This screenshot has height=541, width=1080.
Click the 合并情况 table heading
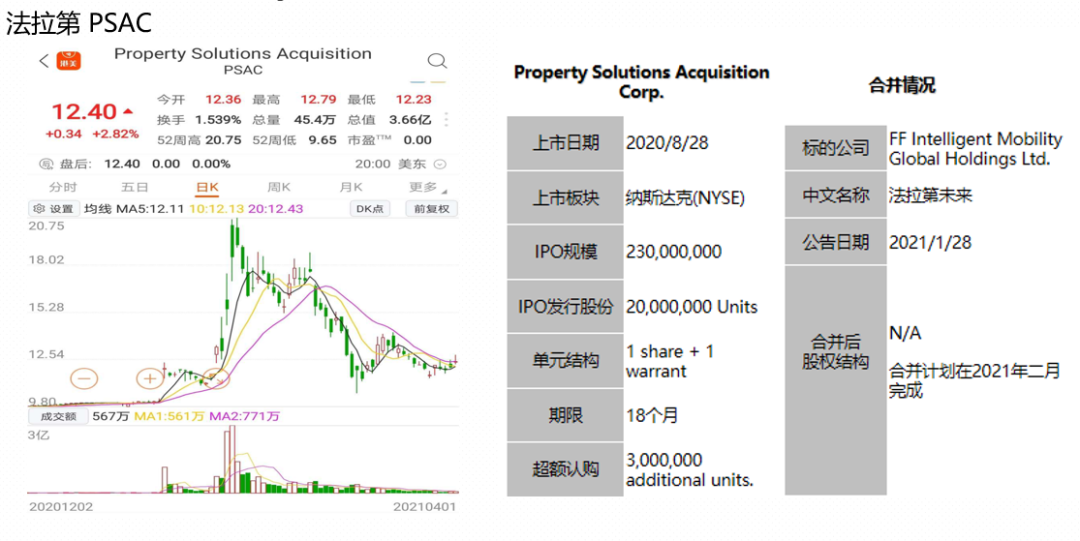click(x=902, y=85)
